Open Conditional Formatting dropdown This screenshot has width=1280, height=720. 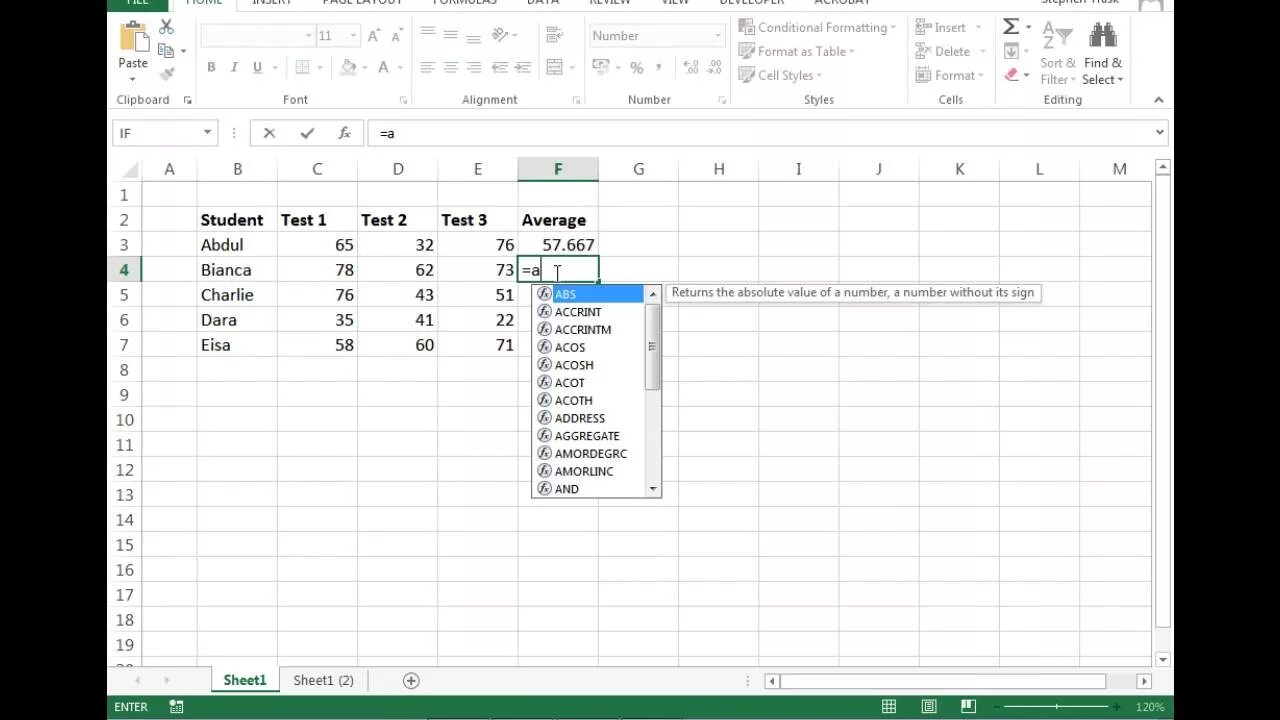817,27
